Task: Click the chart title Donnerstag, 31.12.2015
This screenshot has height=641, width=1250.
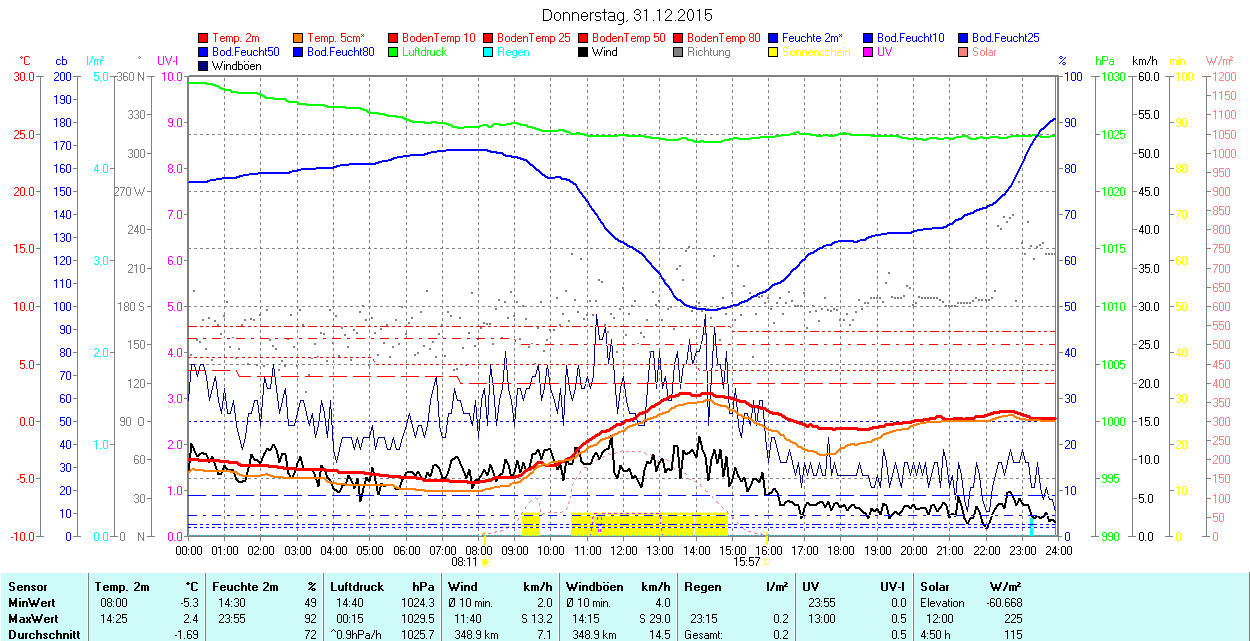Action: (x=627, y=15)
